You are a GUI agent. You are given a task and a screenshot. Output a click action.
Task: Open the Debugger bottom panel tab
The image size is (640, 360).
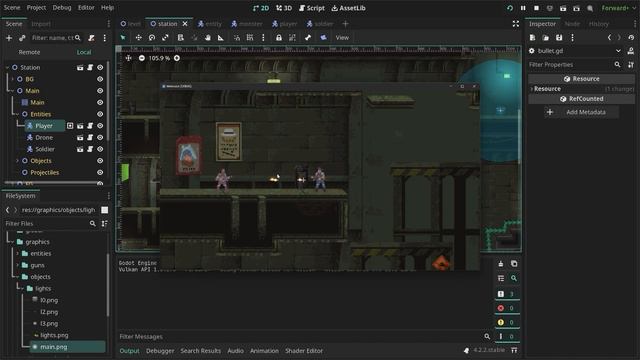point(160,351)
